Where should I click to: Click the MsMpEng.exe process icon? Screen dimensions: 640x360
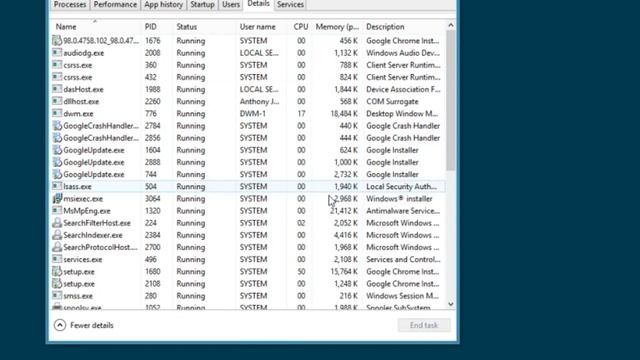(57, 211)
